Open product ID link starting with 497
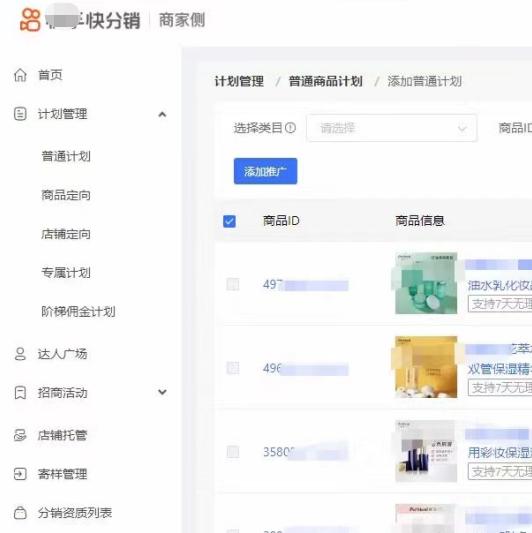The width and height of the screenshot is (532, 533). 306,285
